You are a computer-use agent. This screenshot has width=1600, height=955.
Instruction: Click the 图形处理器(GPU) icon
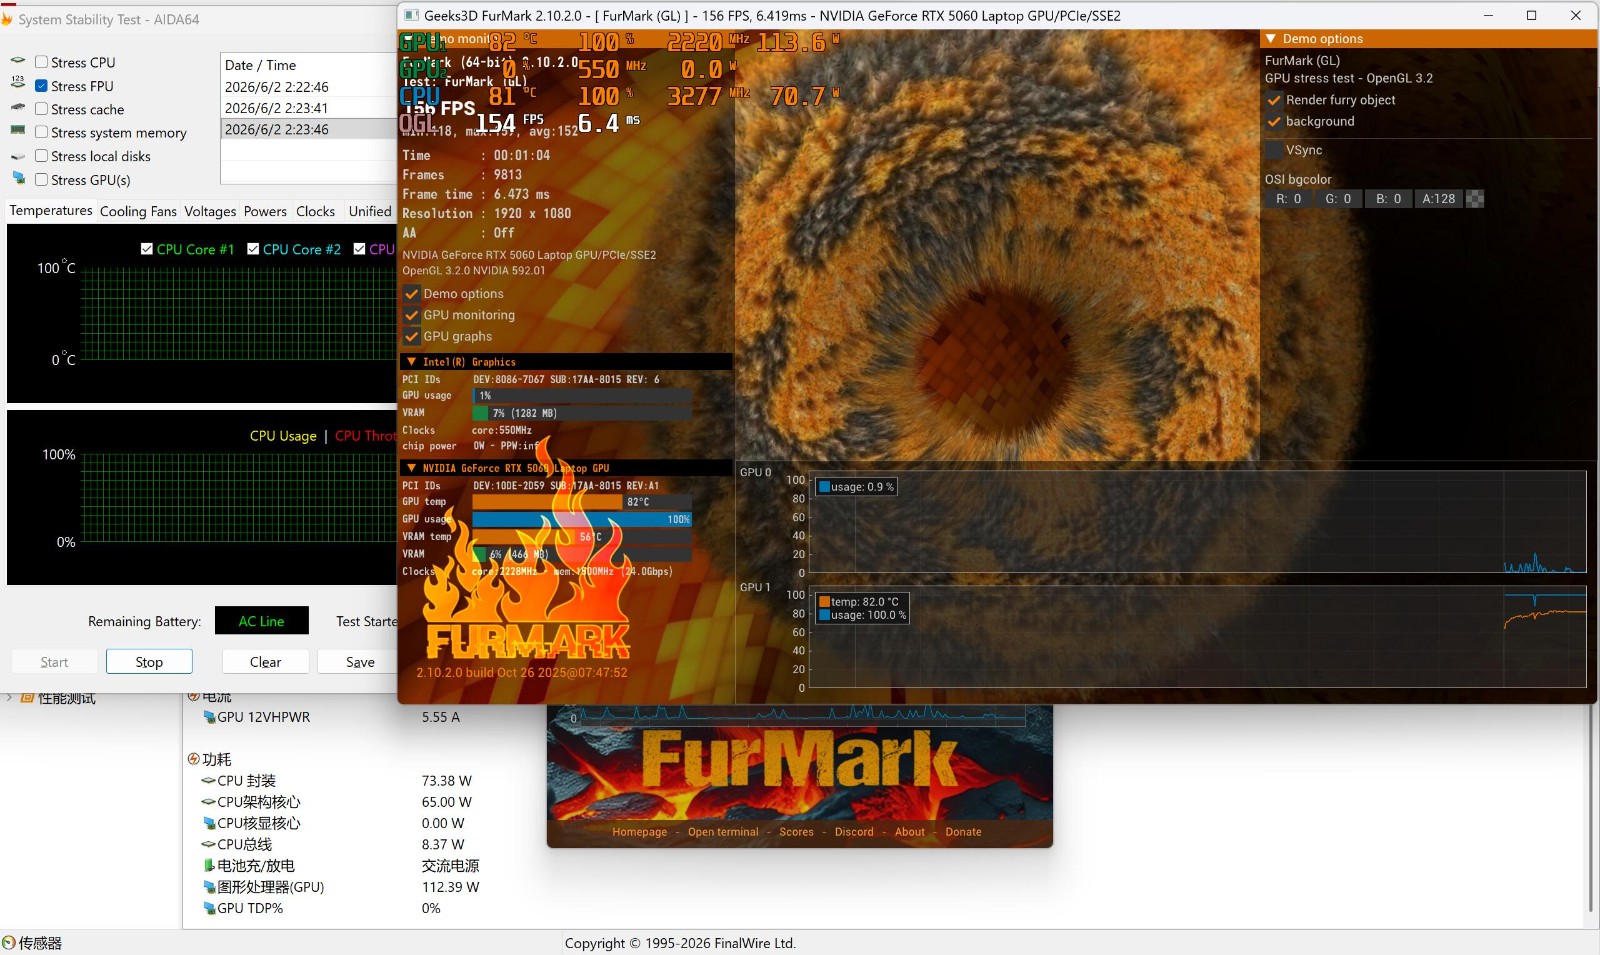click(209, 887)
